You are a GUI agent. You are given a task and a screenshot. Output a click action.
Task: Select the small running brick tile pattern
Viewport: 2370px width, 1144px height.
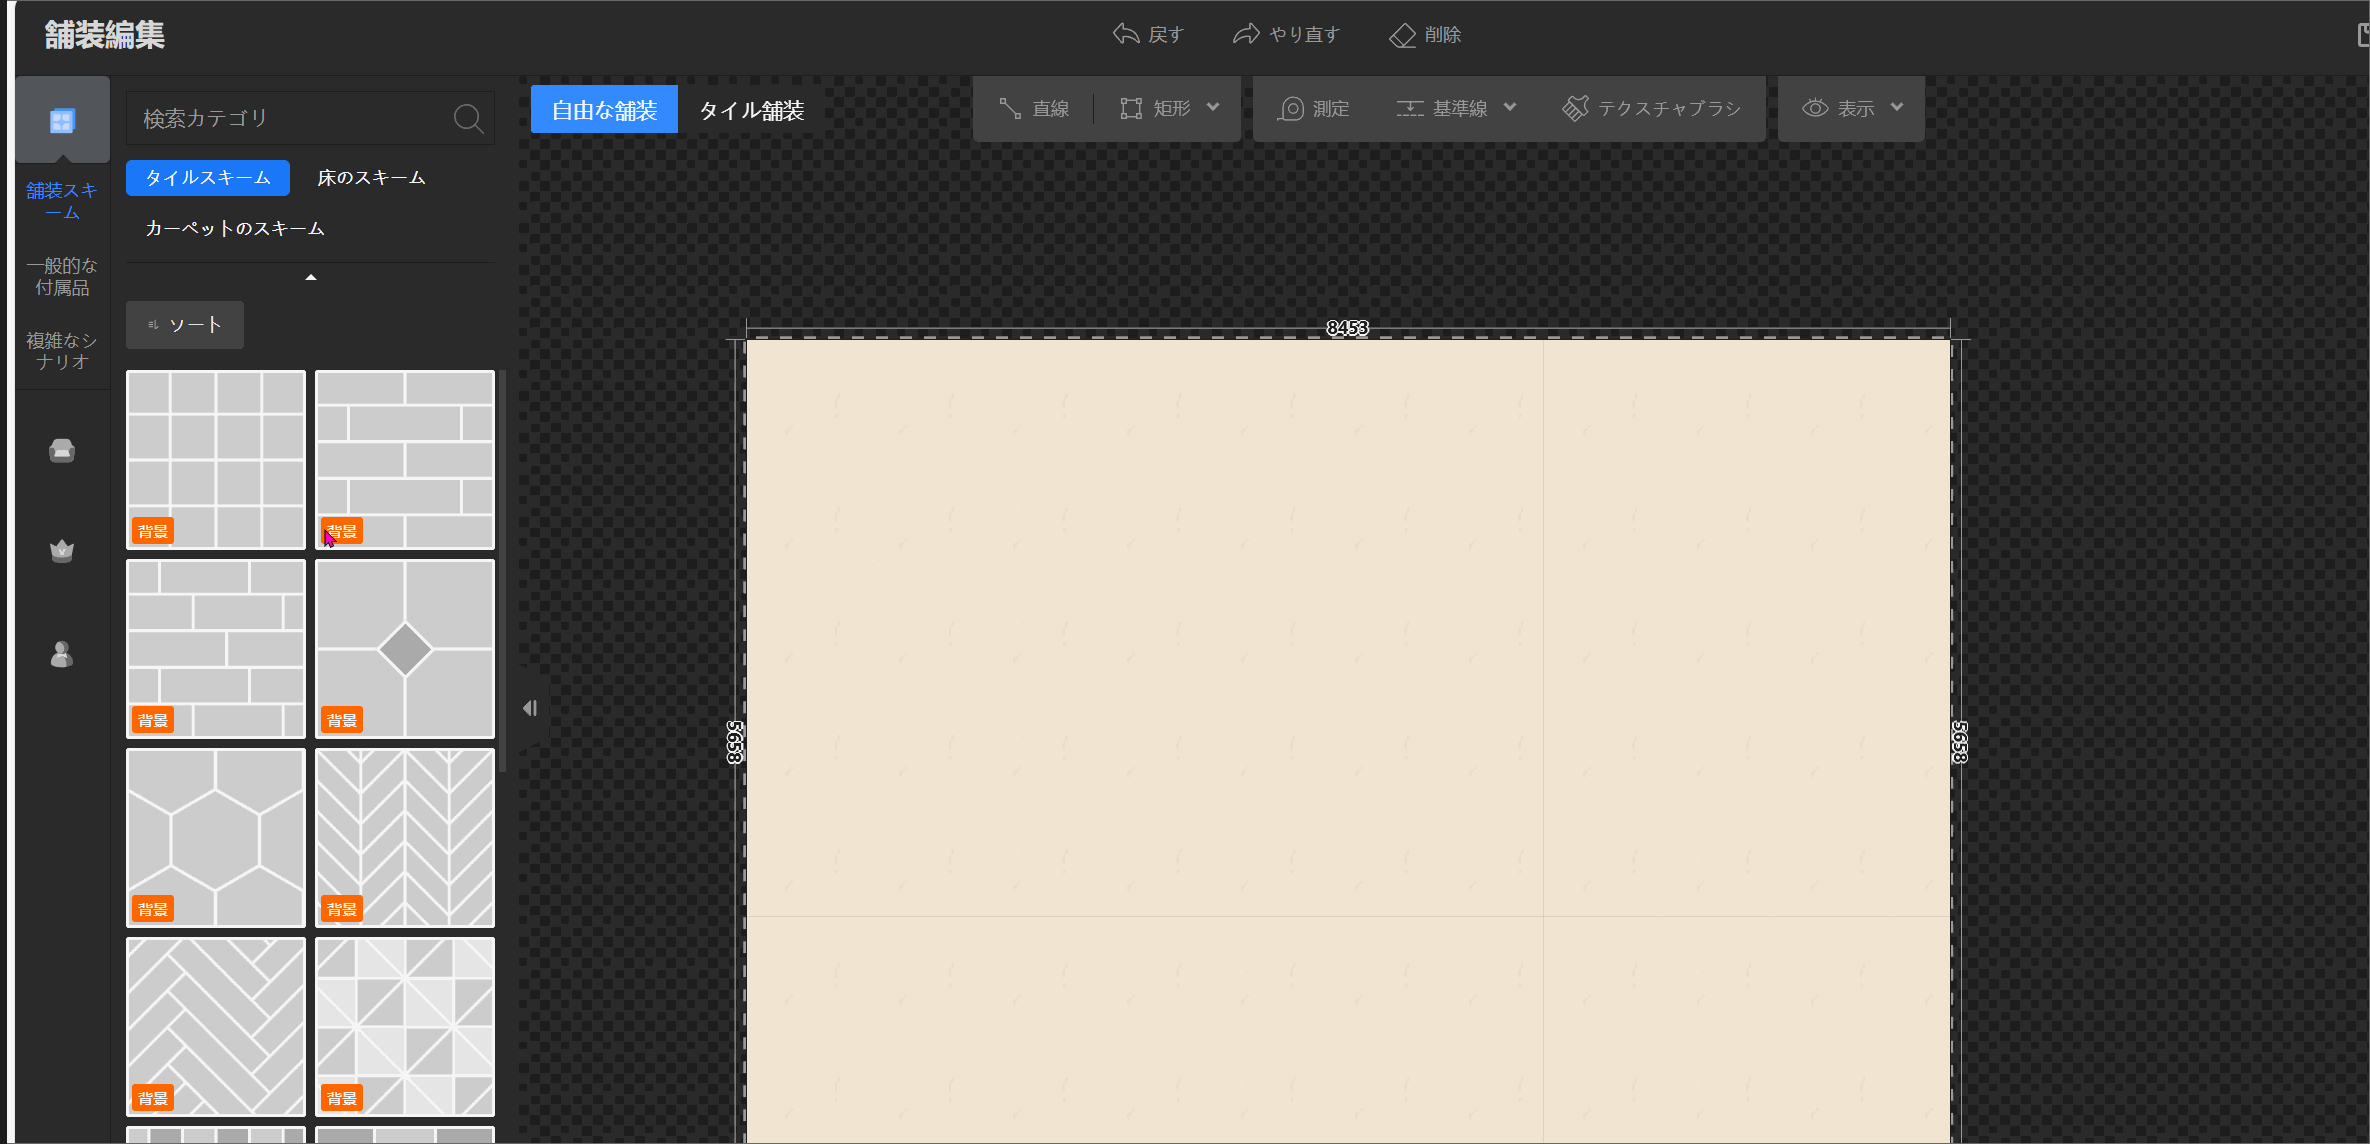click(216, 649)
